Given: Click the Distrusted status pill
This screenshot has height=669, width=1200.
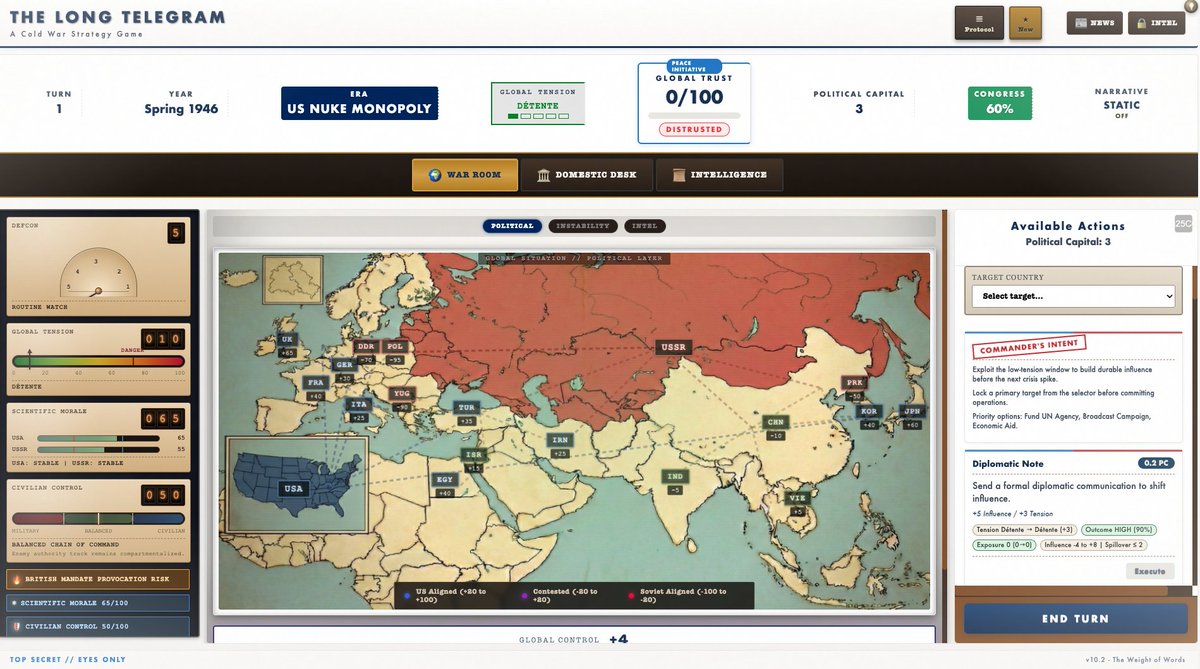Looking at the screenshot, I should 694,129.
